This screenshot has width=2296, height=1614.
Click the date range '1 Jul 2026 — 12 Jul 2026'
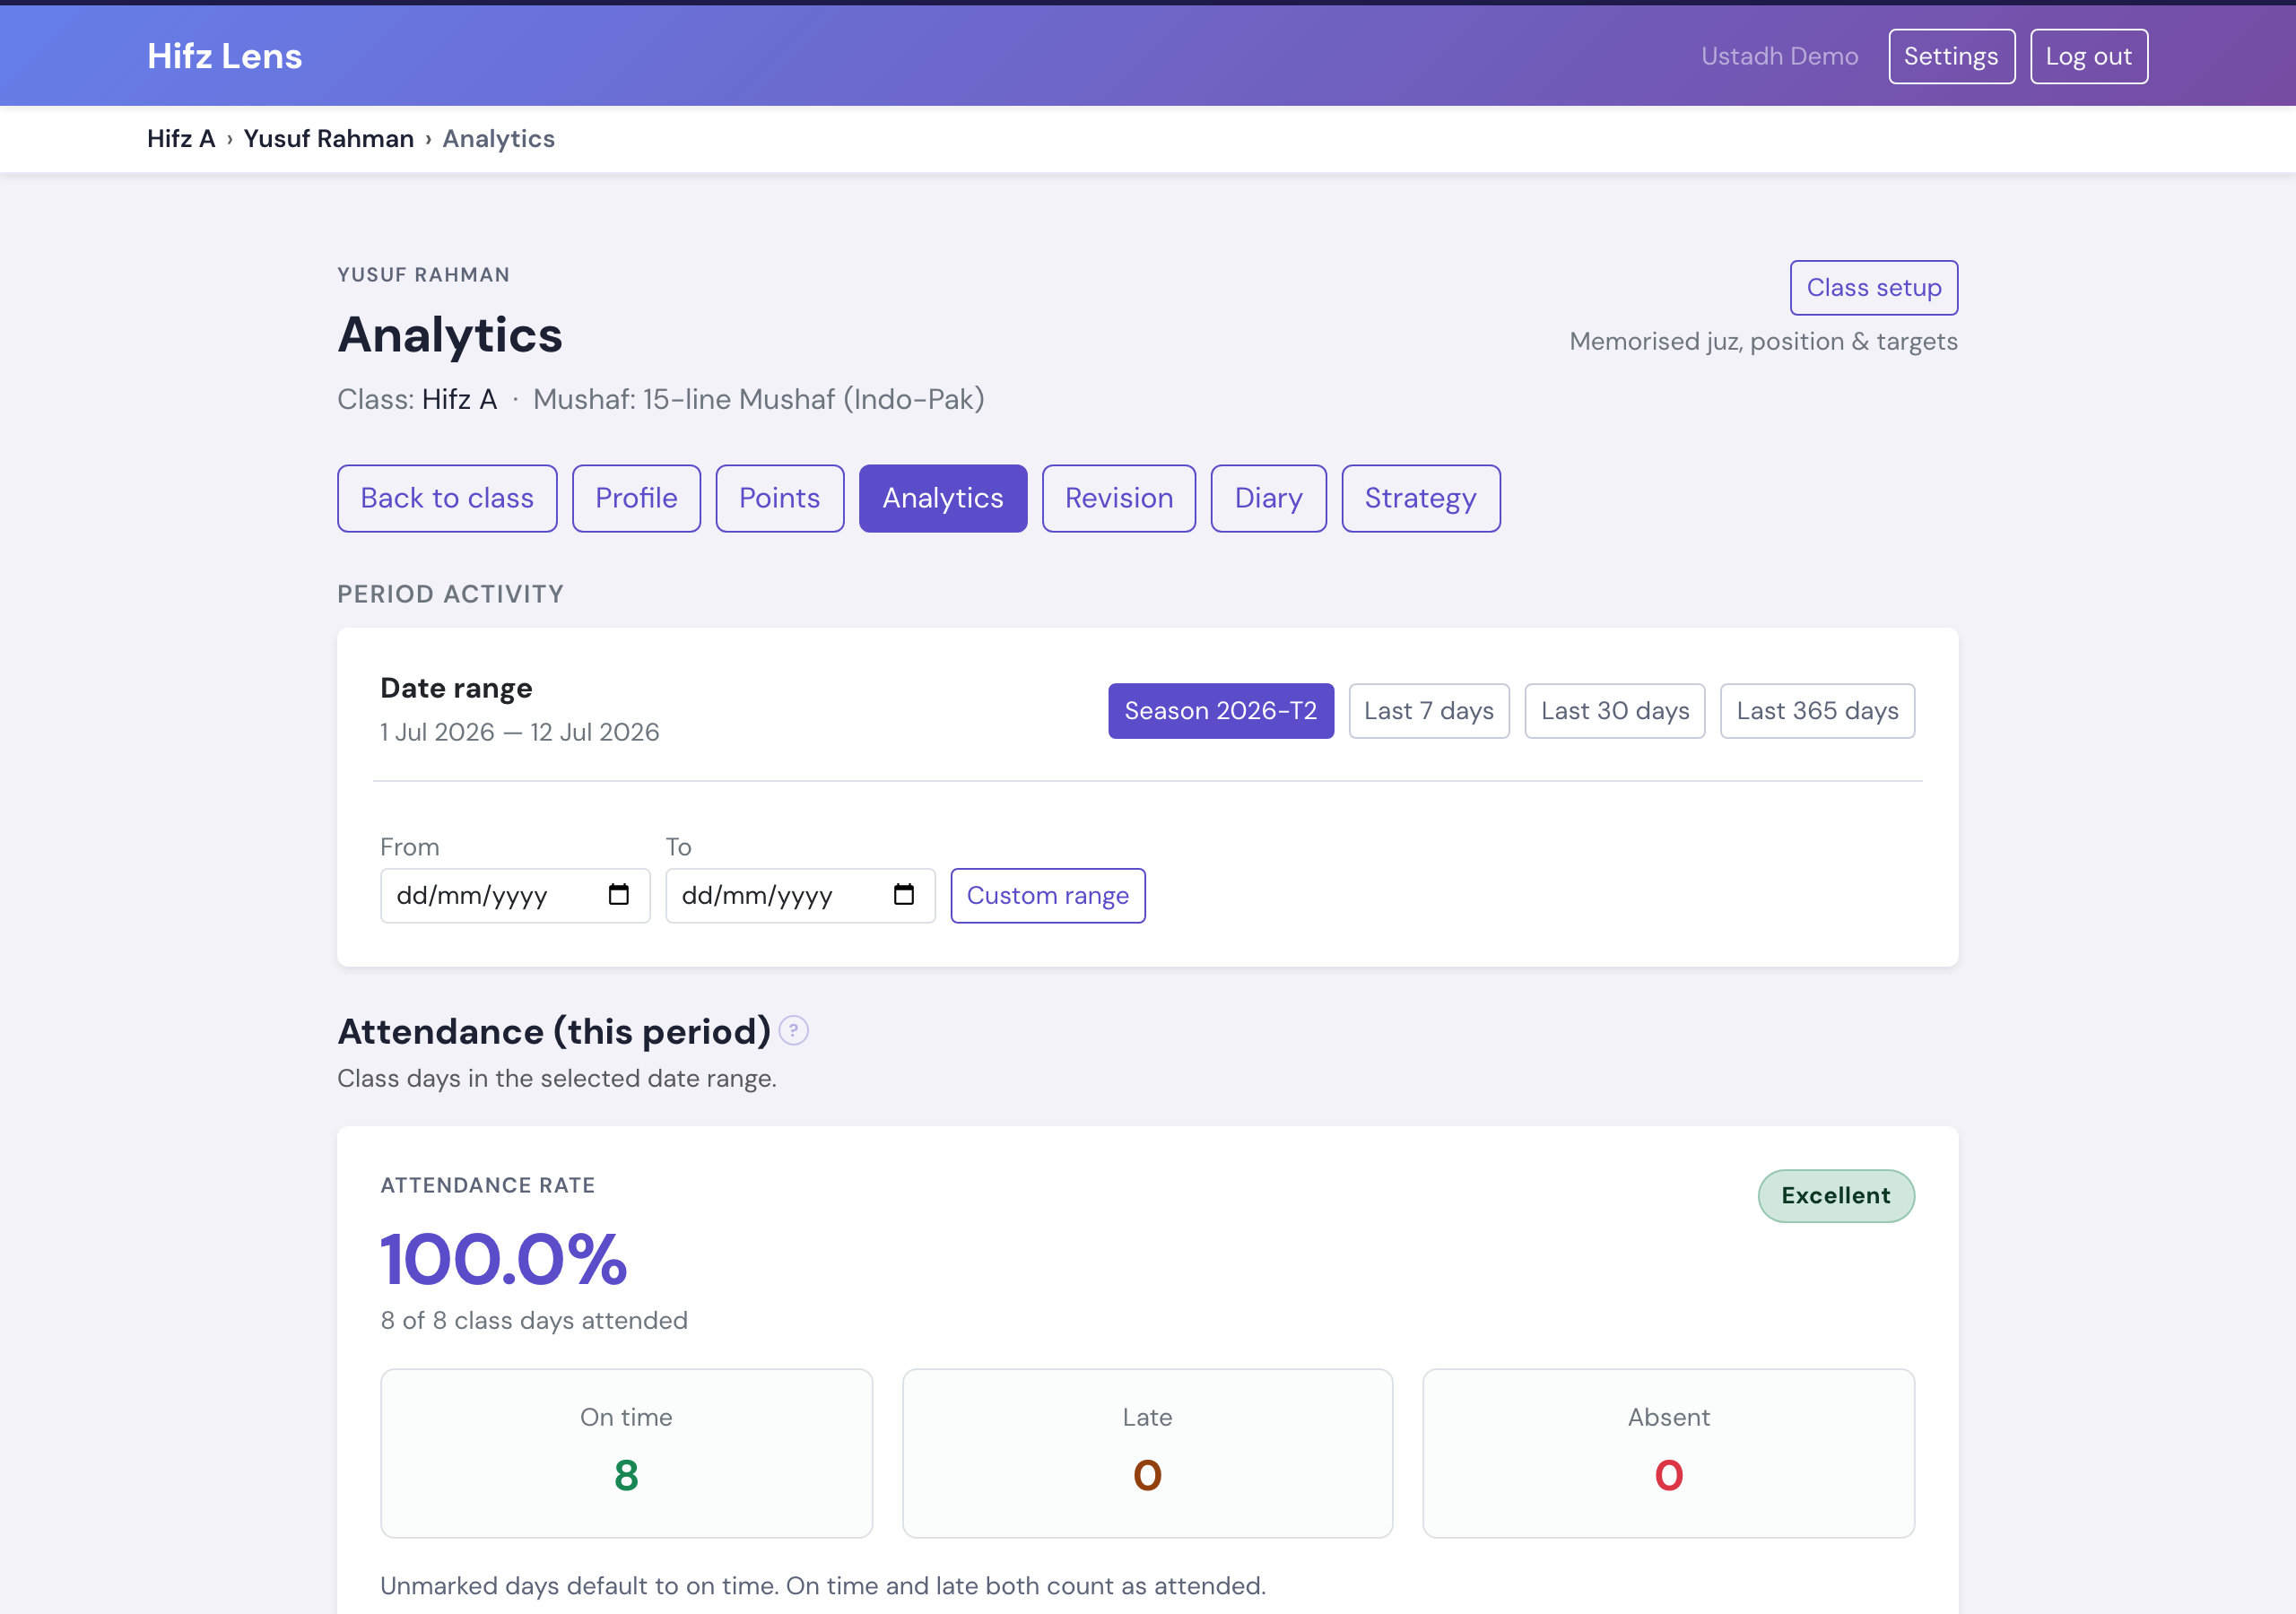pos(519,732)
